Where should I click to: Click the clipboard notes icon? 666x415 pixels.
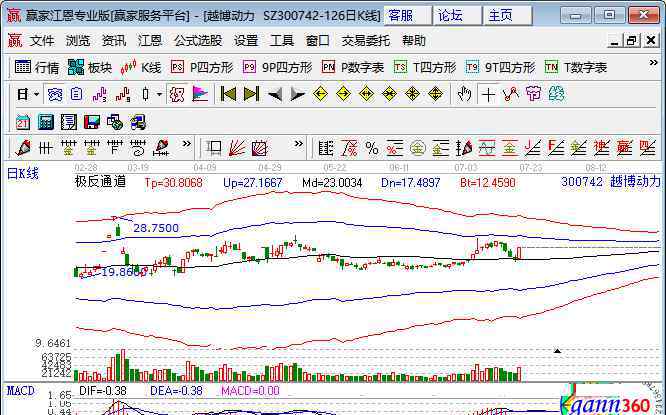click(x=76, y=94)
